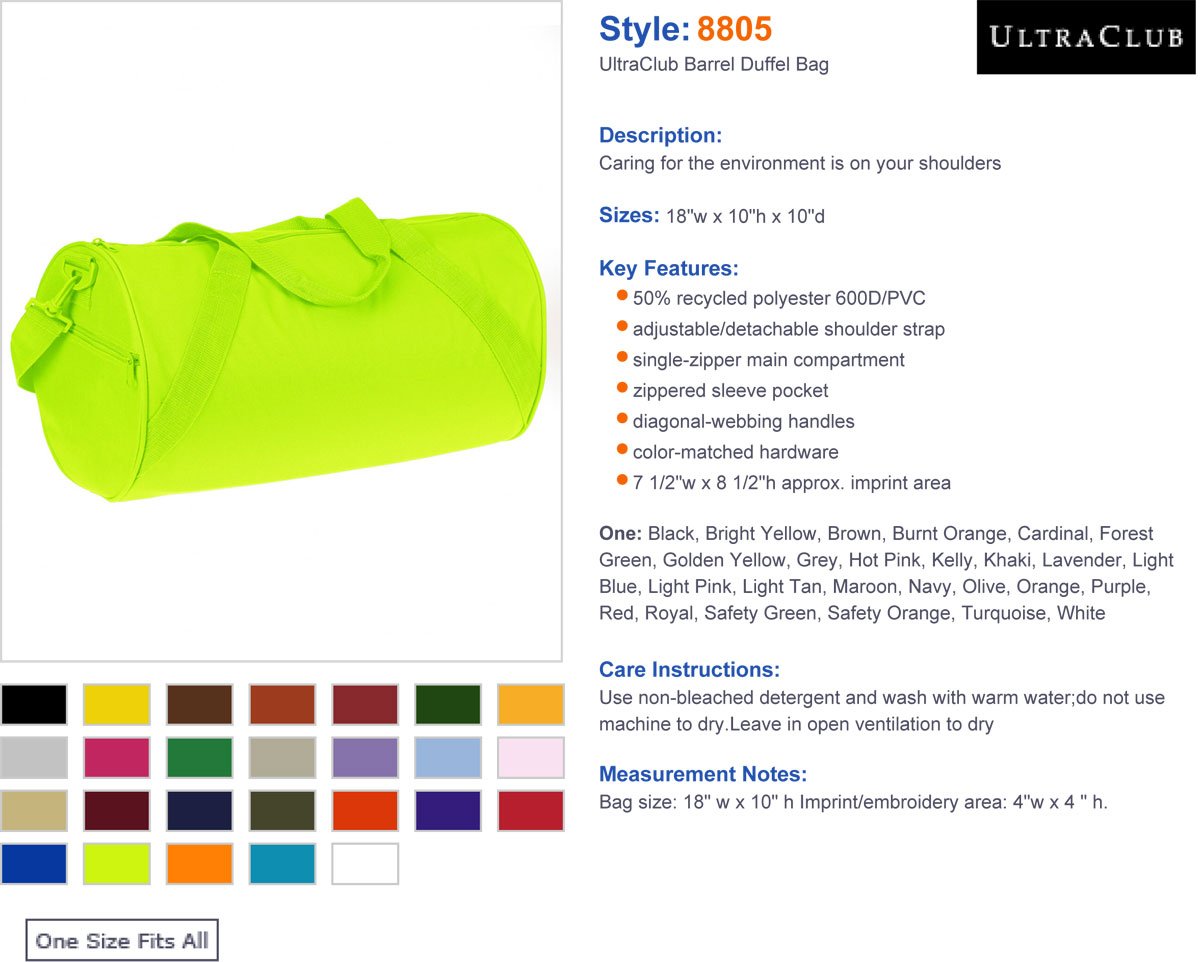
Task: Select the light blue swatch
Action: click(448, 757)
